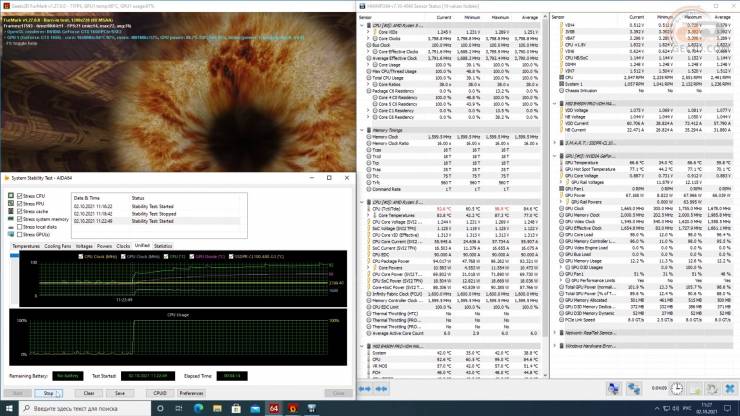The width and height of the screenshot is (740, 416).
Task: Click the HWiNFO clock reset timer icon
Action: (677, 389)
